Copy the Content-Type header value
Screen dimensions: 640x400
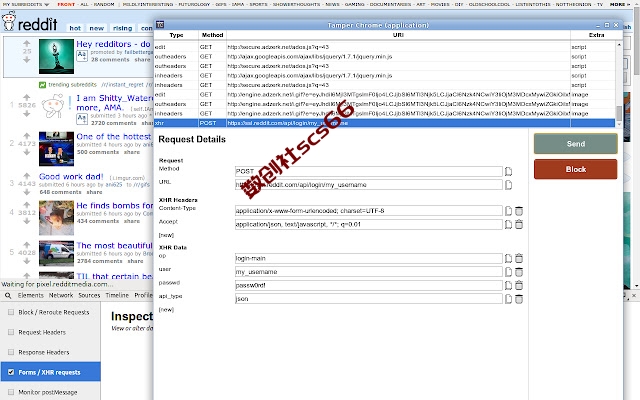click(508, 211)
